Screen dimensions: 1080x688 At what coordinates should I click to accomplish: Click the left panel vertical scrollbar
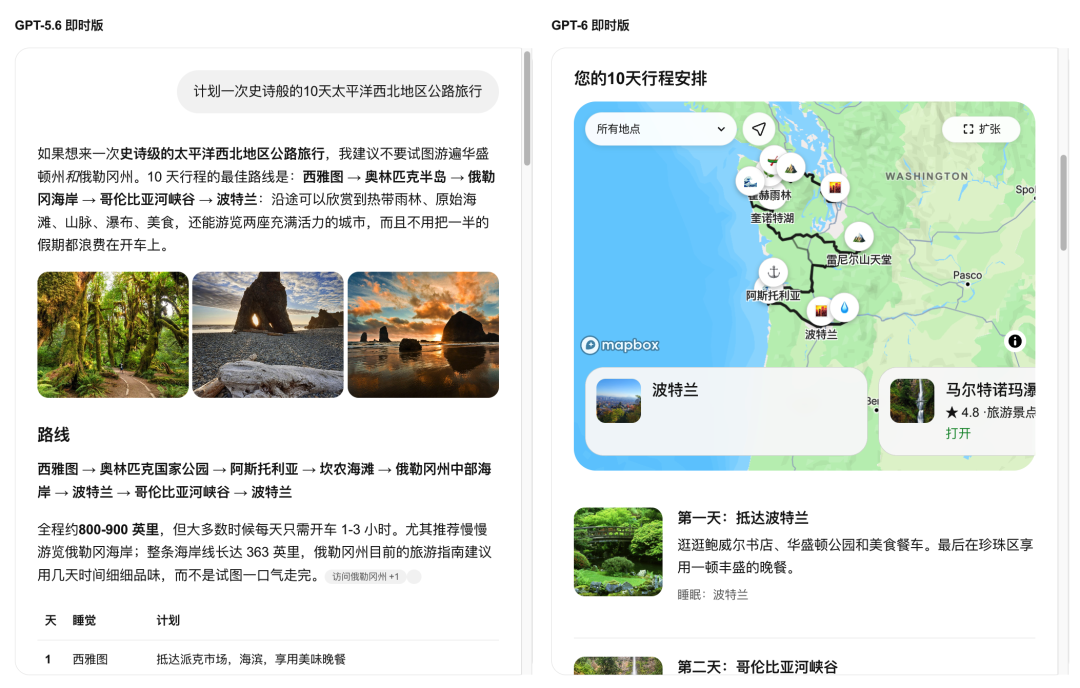coord(528,109)
